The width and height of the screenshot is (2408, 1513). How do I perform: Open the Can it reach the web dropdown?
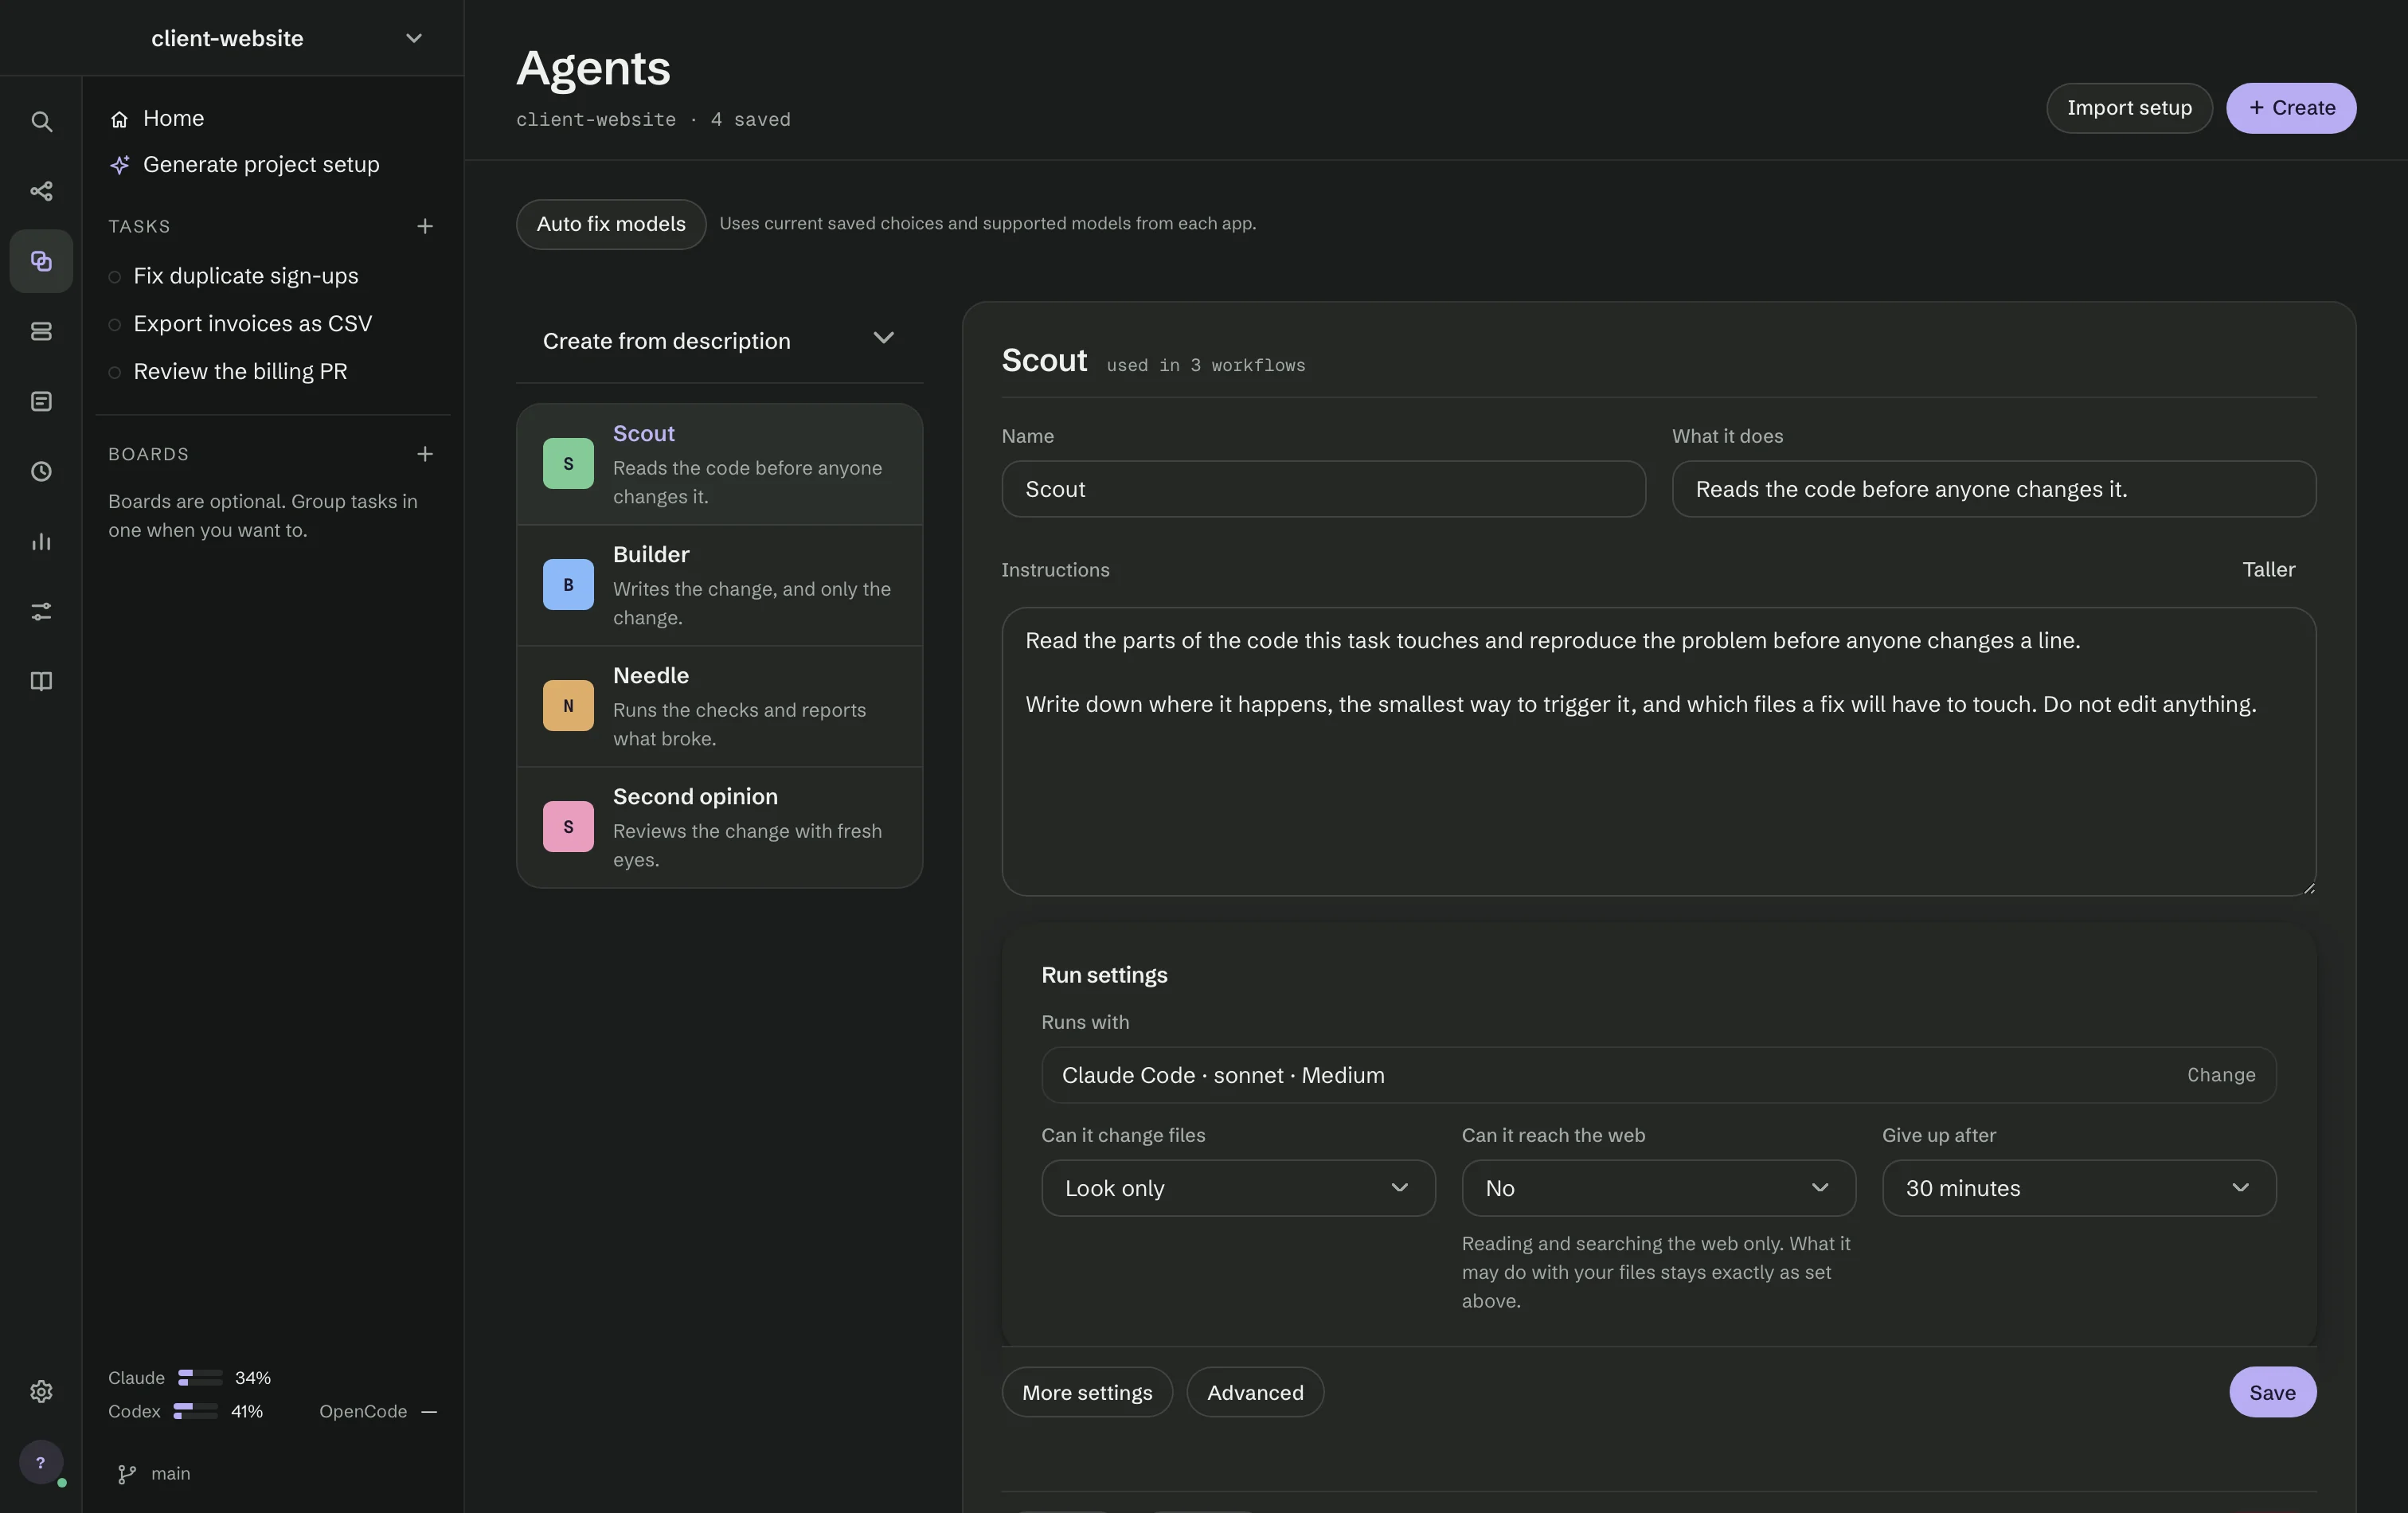click(1658, 1188)
